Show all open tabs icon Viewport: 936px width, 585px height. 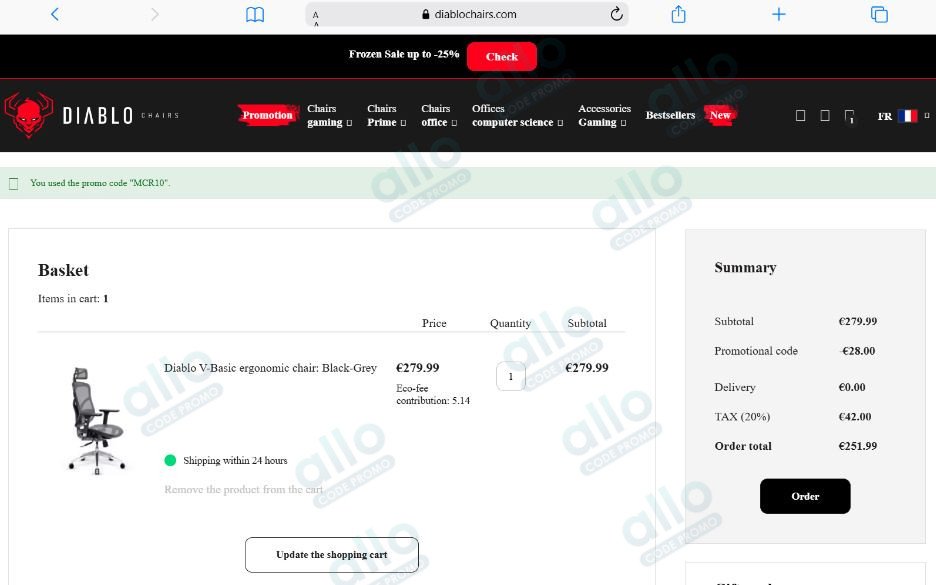[x=879, y=14]
